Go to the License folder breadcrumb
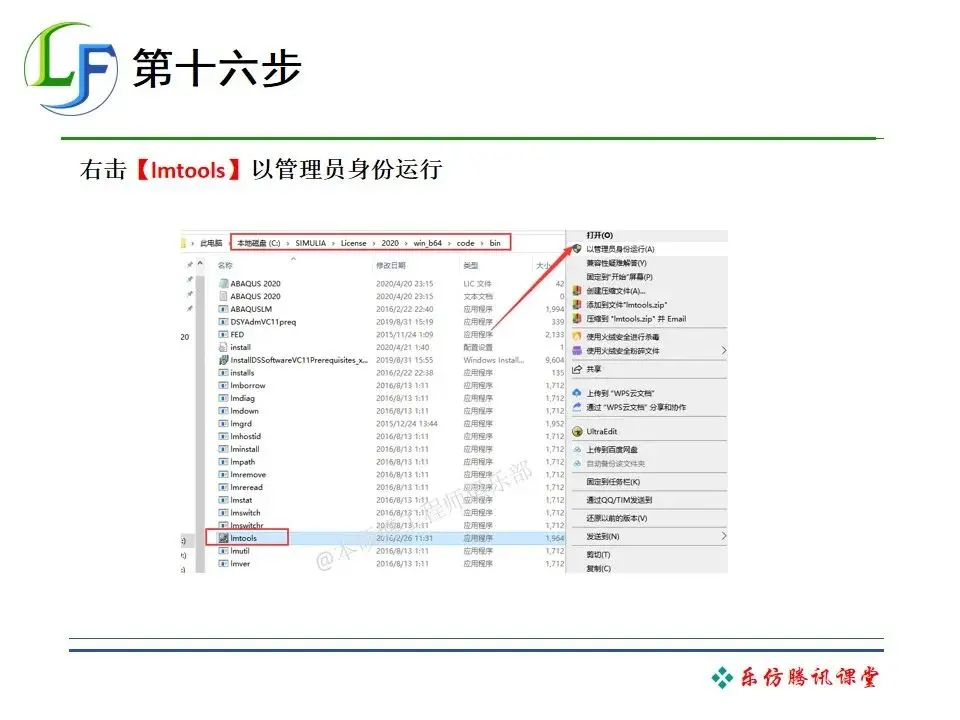 353,243
